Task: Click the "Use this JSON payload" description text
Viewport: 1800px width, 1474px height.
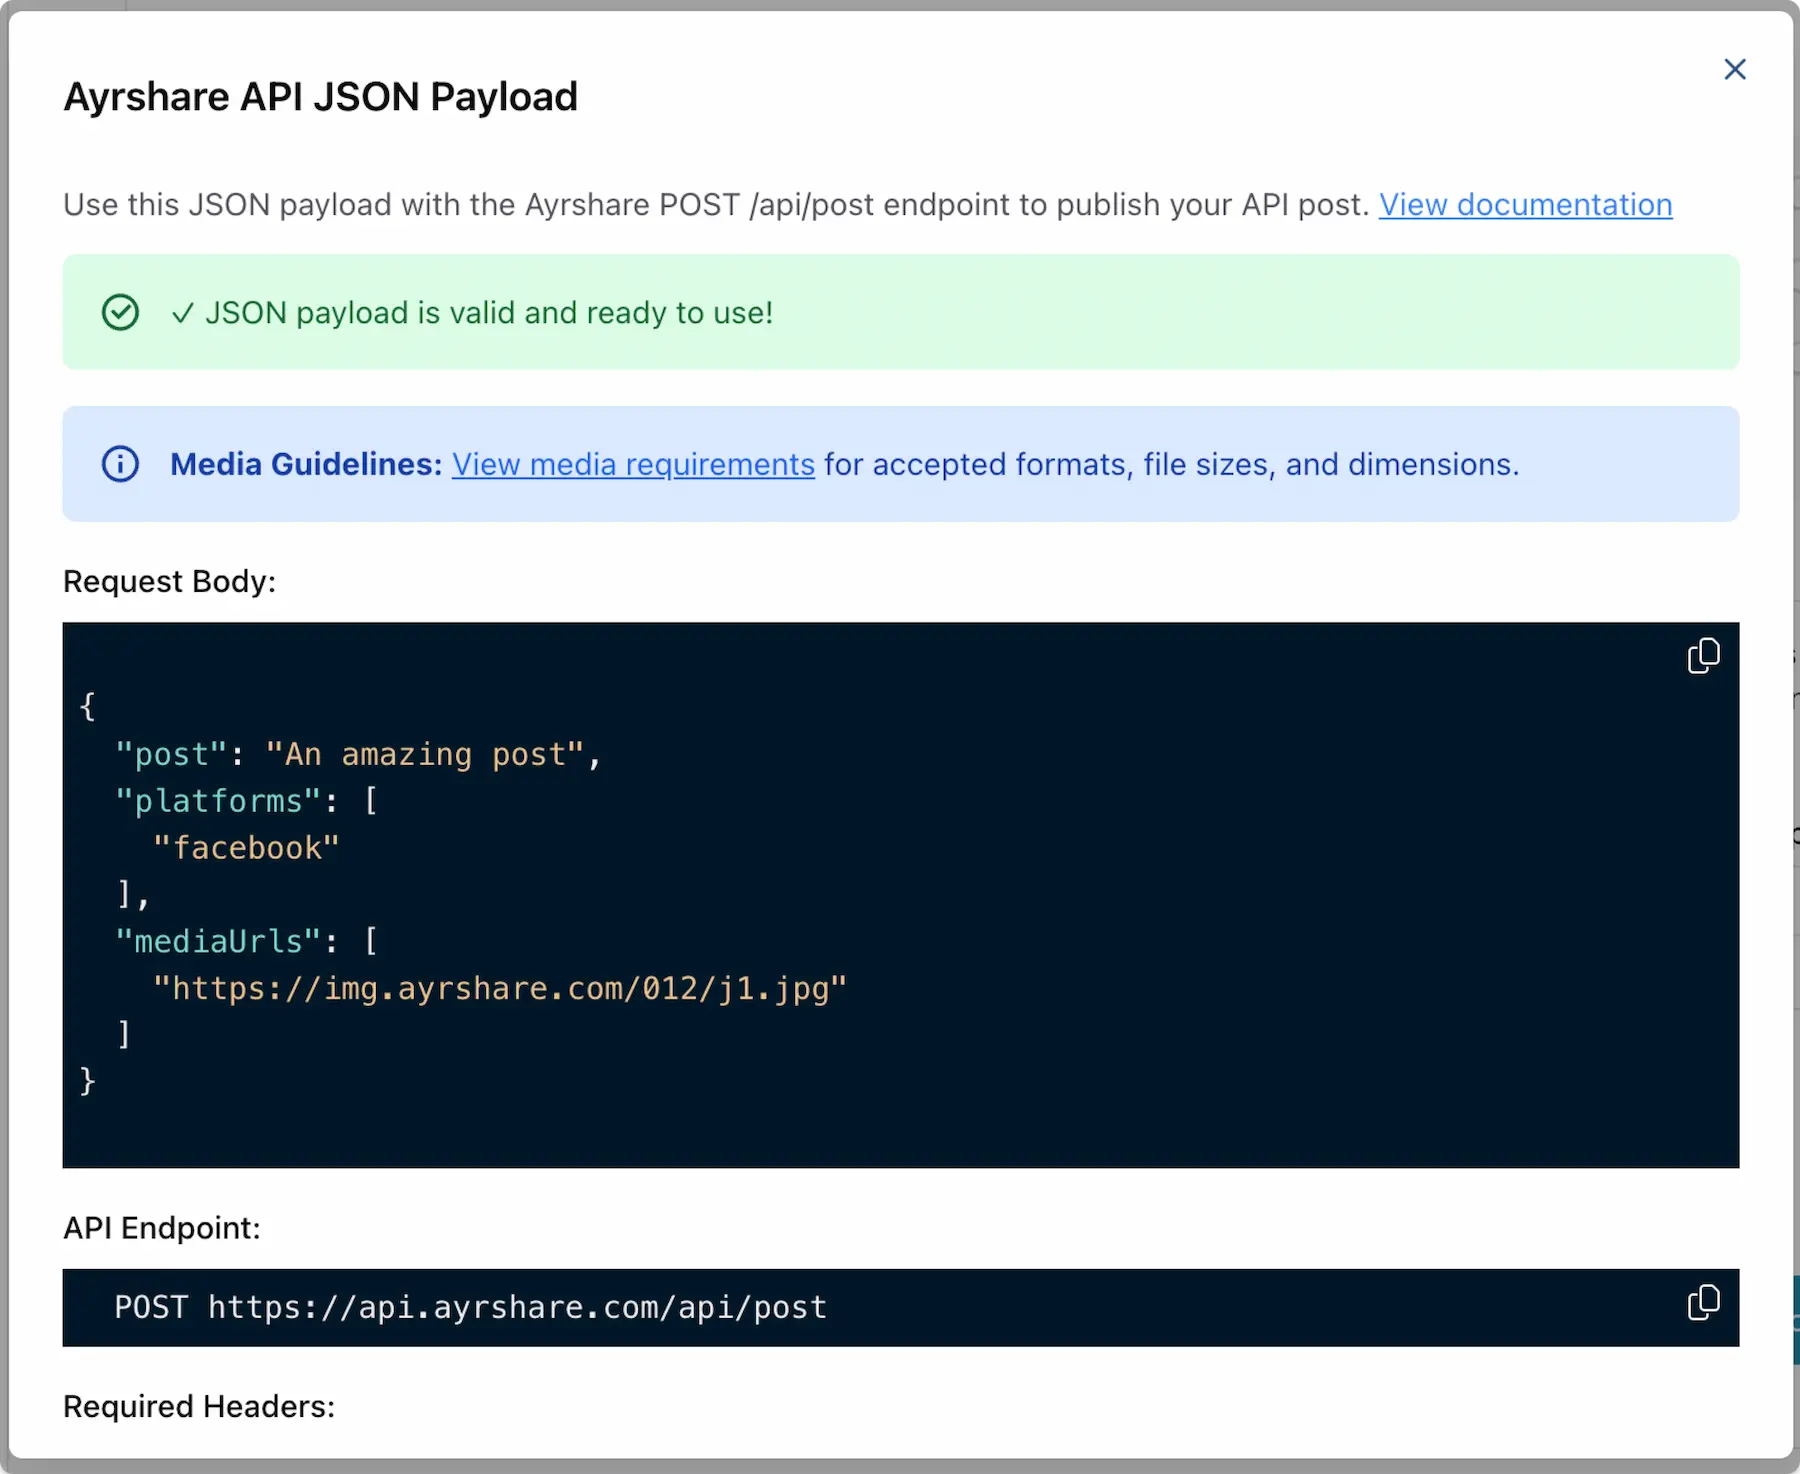Action: (x=716, y=205)
